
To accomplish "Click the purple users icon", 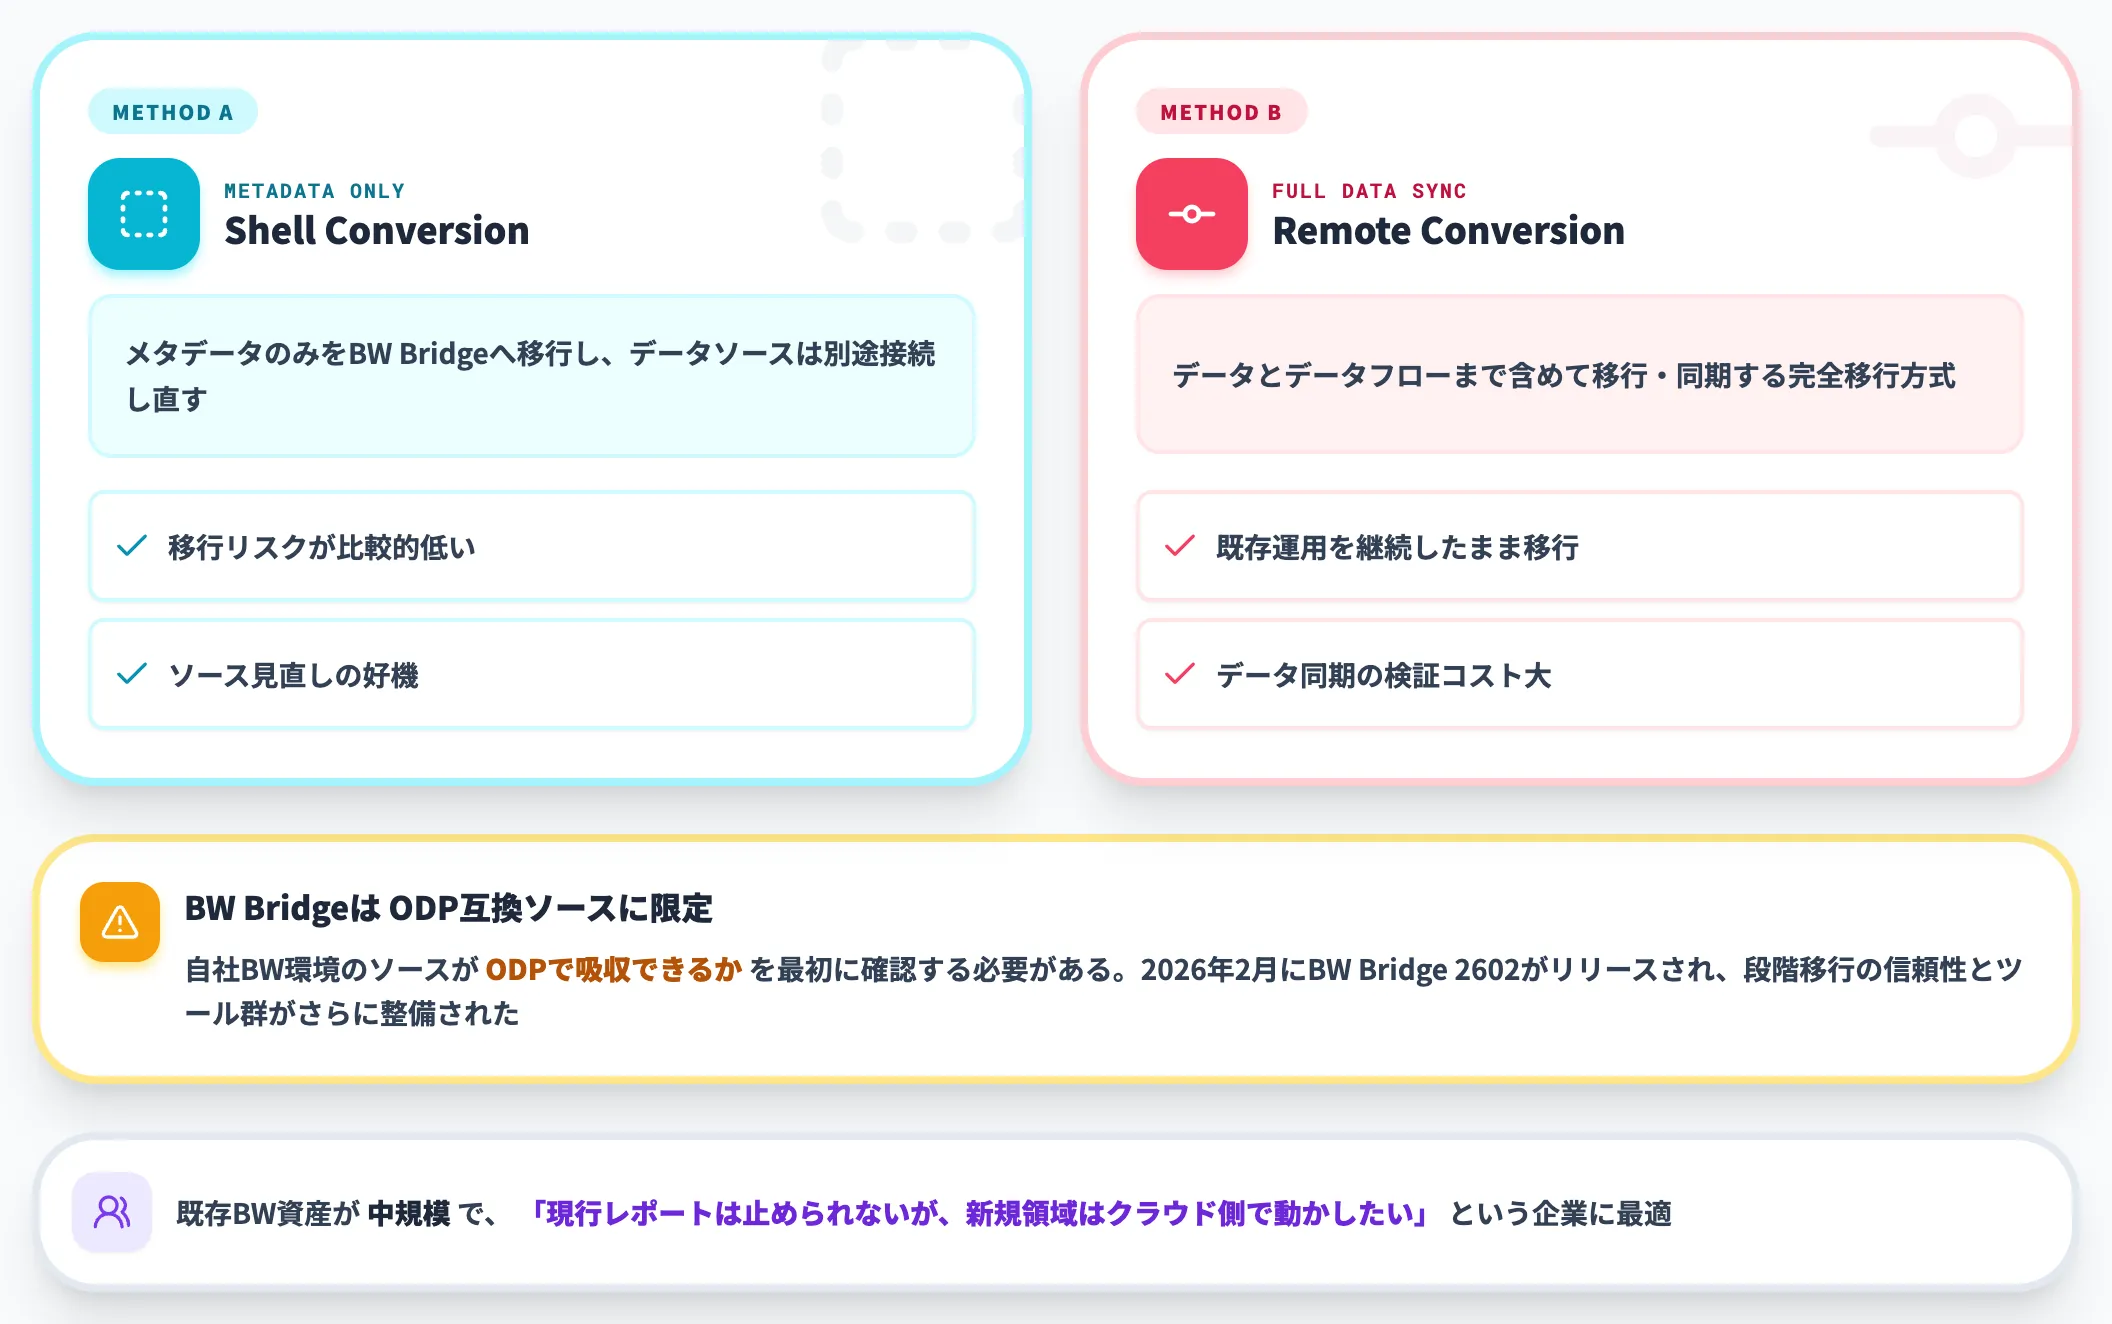I will (112, 1212).
